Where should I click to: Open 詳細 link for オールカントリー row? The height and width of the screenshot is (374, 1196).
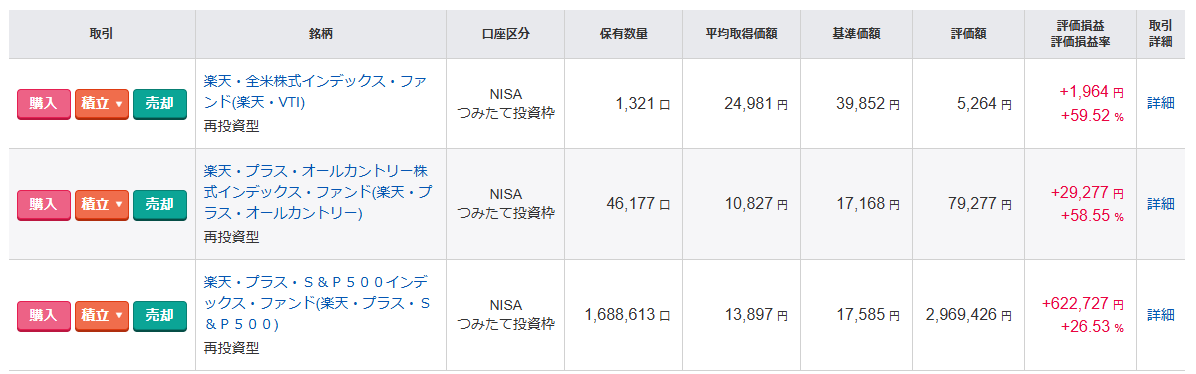tap(1161, 204)
